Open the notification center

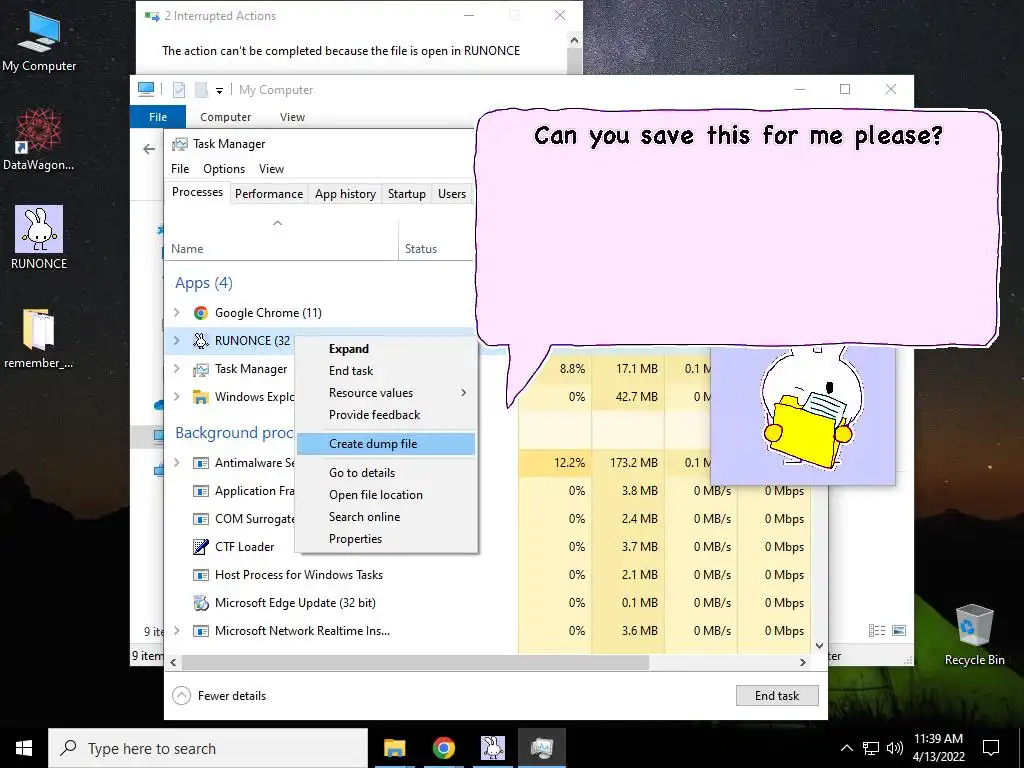(991, 748)
